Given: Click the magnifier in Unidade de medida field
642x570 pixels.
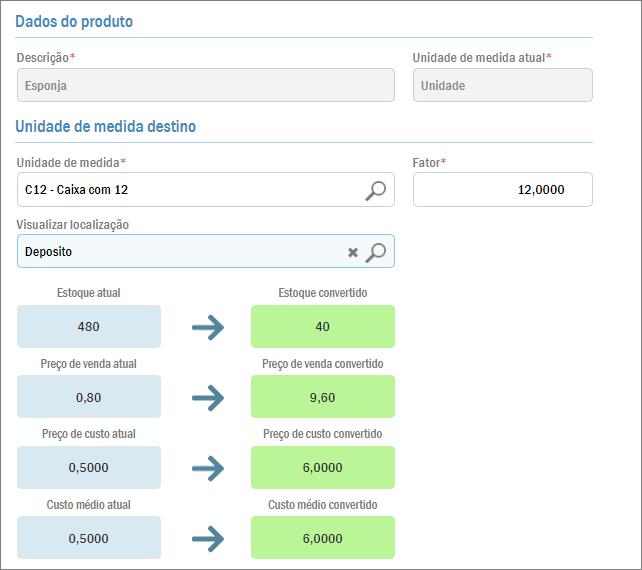Looking at the screenshot, I should 375,190.
